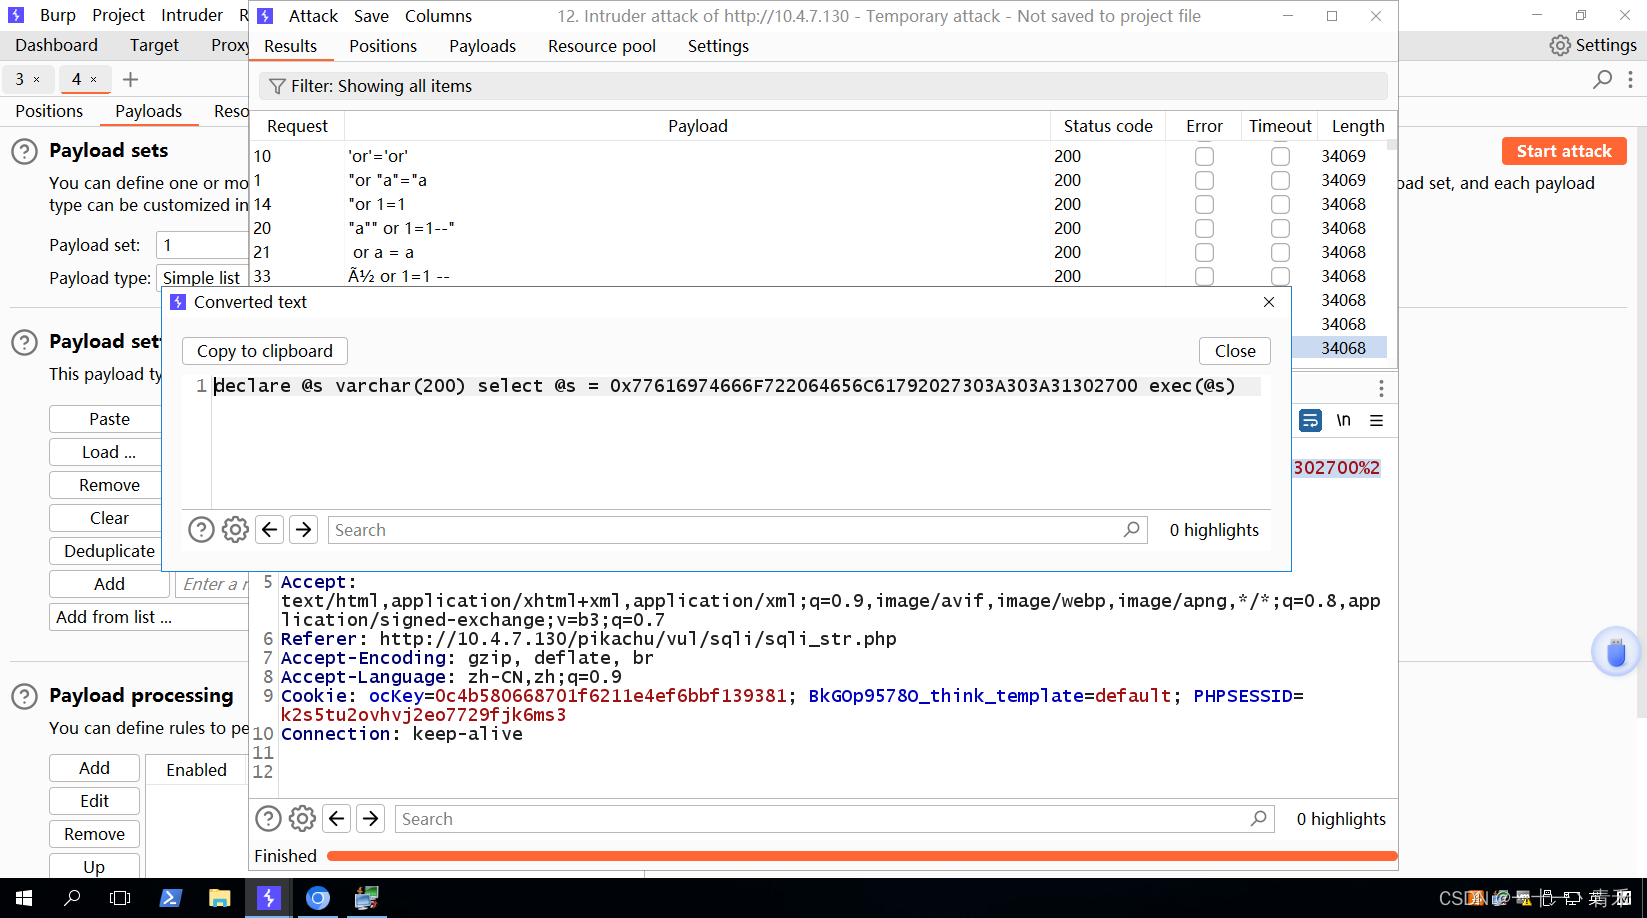Go to previous match in request viewer
Viewport: 1647px width, 918px height.
click(337, 818)
